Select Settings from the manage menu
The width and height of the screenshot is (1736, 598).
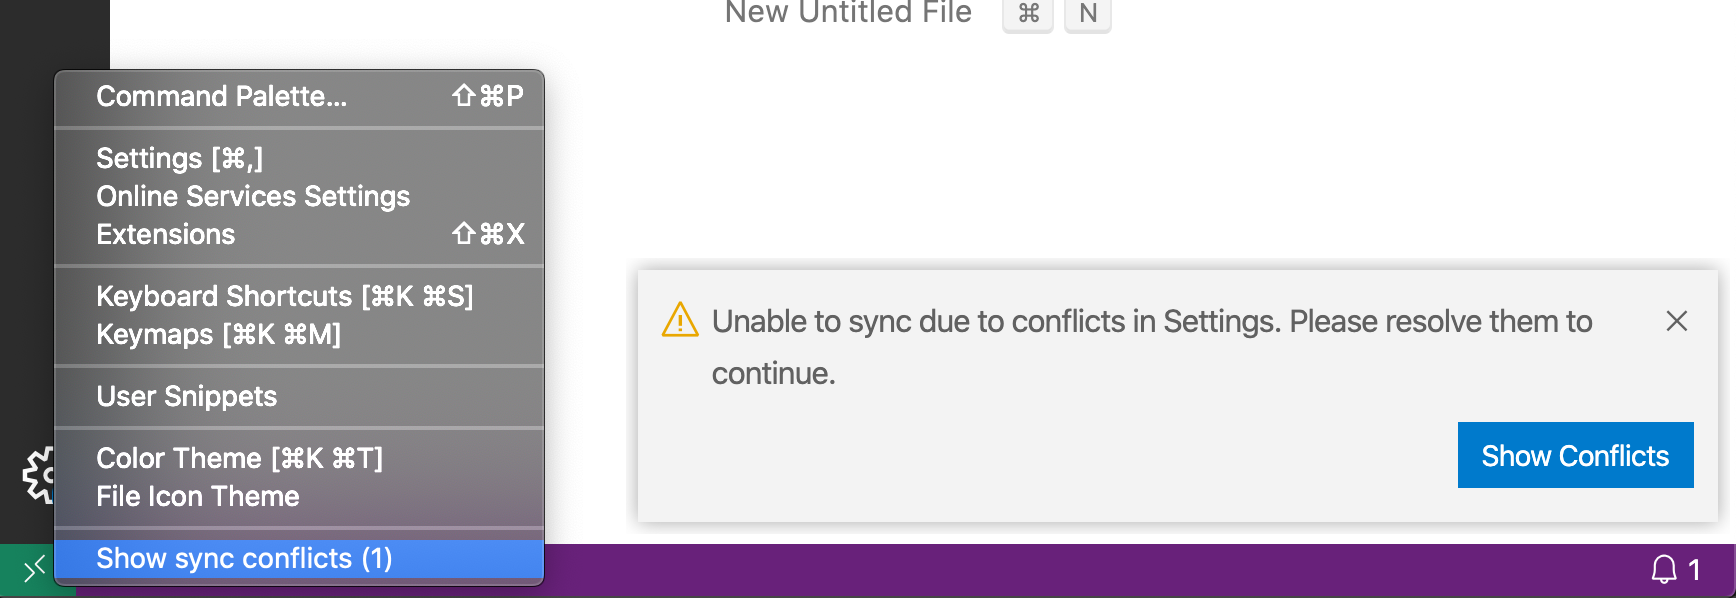178,157
